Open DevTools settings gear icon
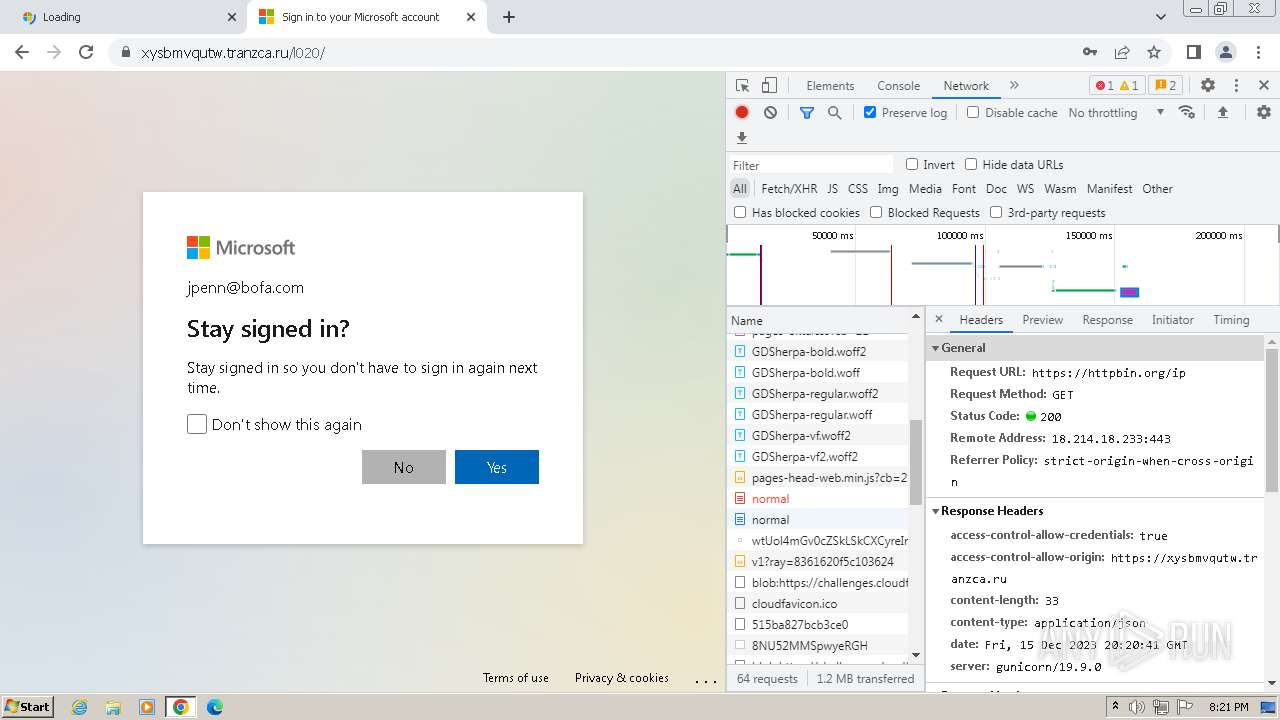 [x=1208, y=86]
